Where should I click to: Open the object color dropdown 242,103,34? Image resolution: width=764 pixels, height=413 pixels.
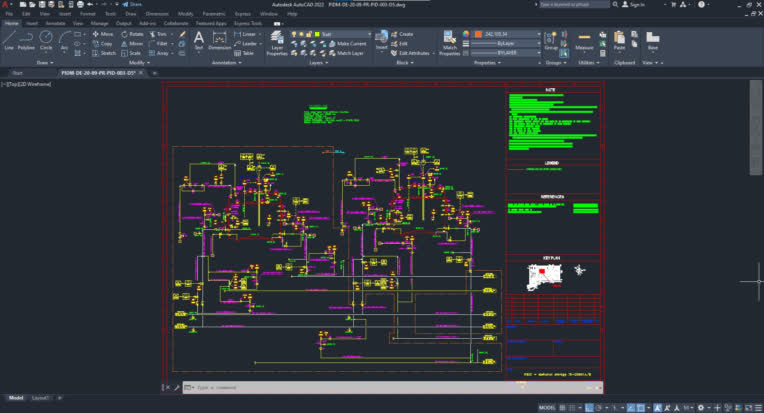(x=507, y=34)
